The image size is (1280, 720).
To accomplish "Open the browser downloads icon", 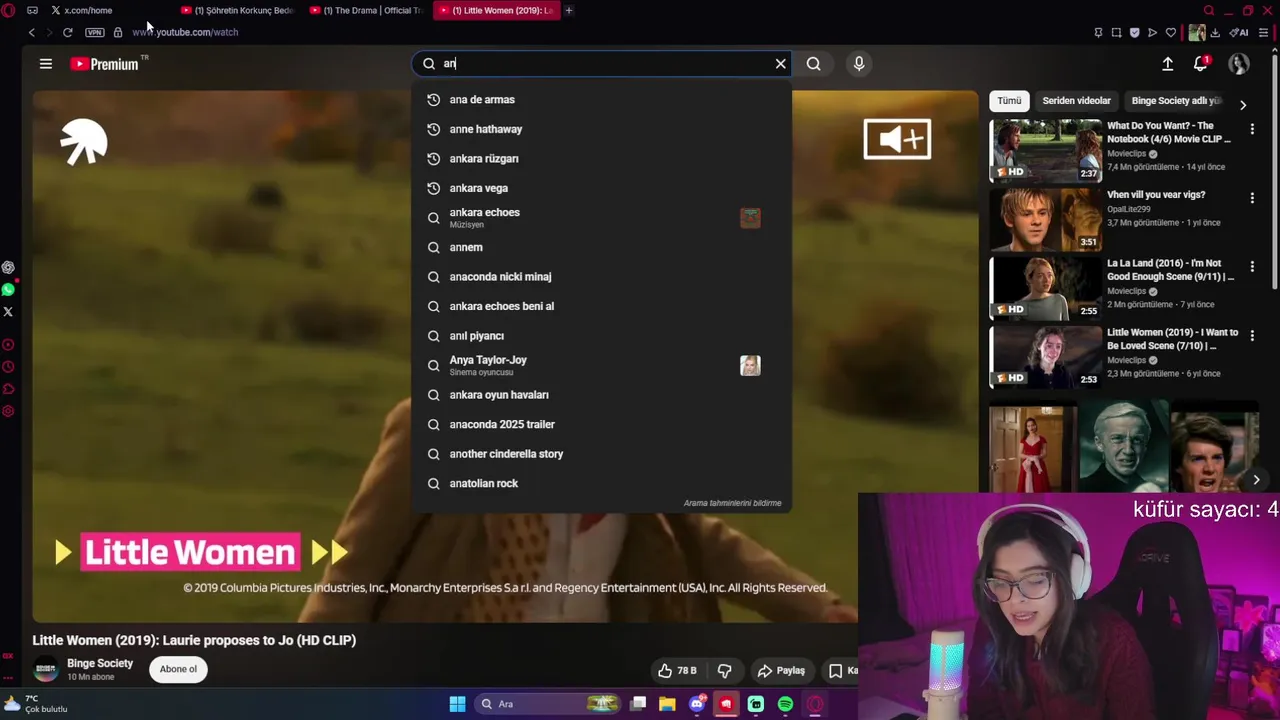I will 1215,32.
